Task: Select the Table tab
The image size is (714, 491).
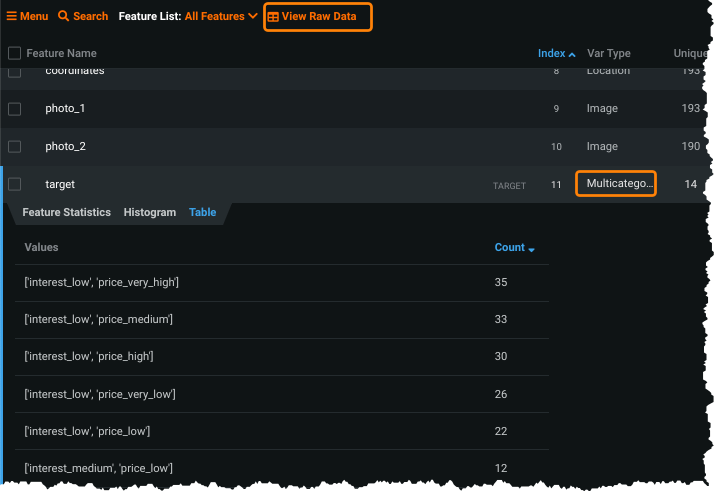Action: tap(202, 212)
